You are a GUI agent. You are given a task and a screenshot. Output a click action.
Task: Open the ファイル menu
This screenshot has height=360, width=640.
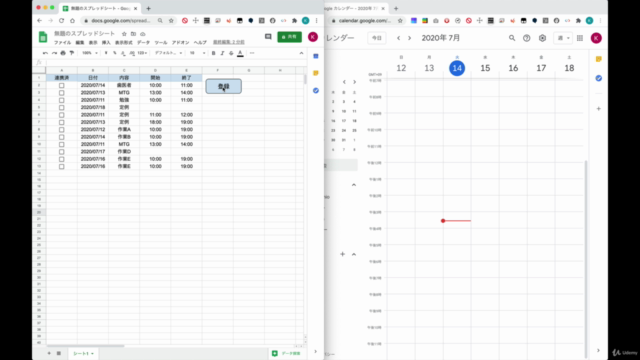[62, 42]
